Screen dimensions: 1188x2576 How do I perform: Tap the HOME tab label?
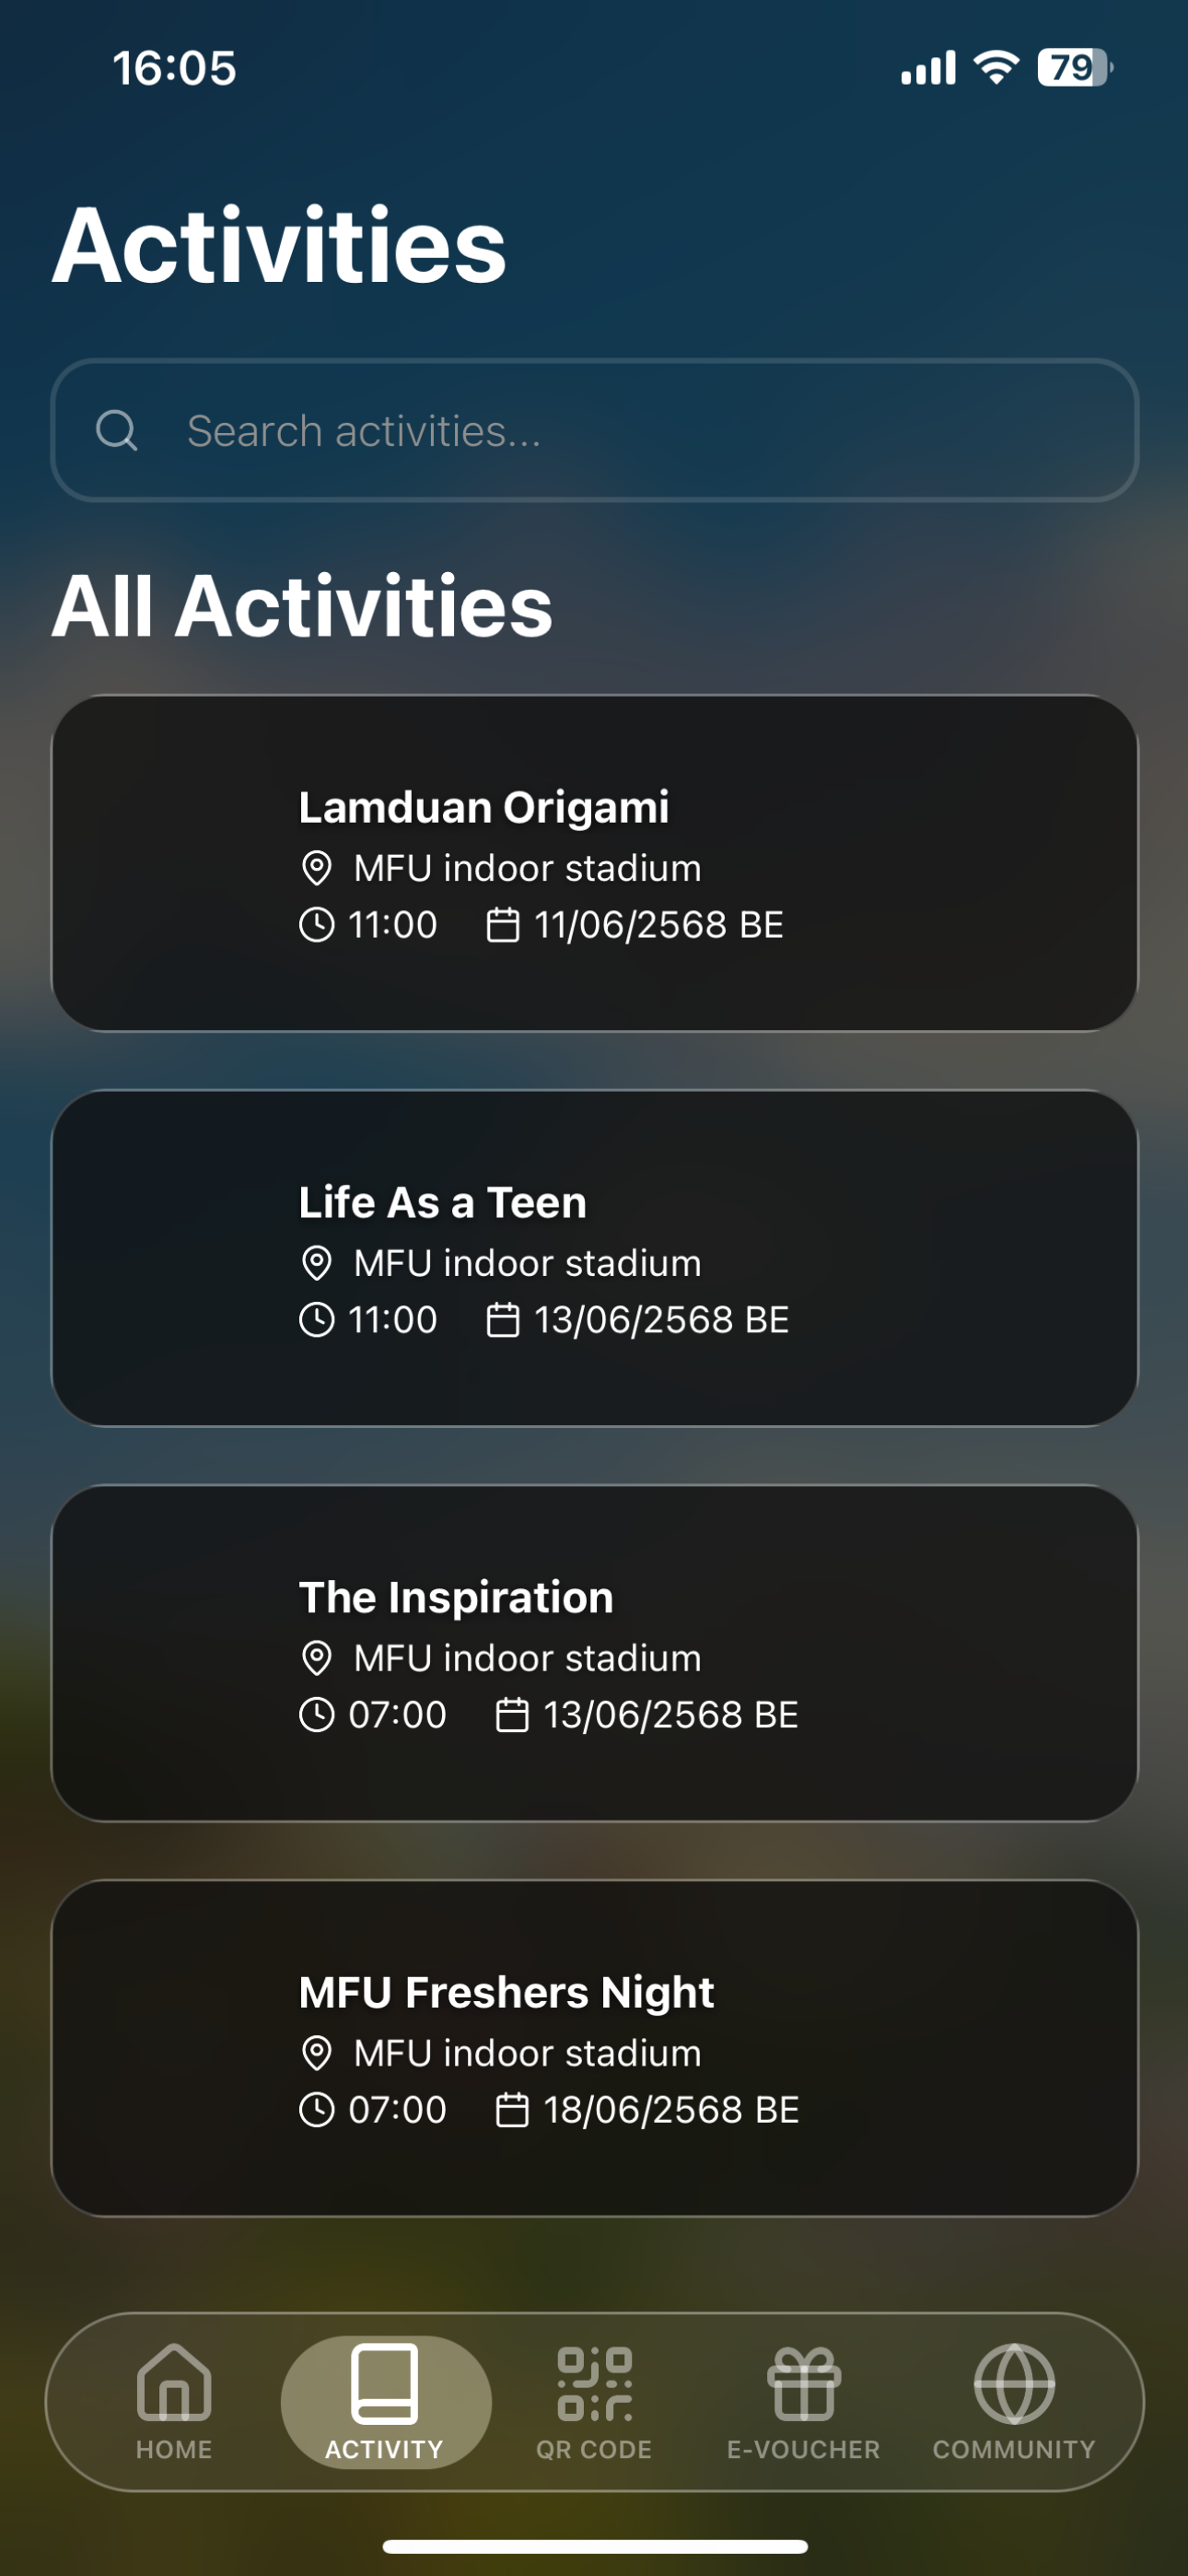click(174, 2450)
